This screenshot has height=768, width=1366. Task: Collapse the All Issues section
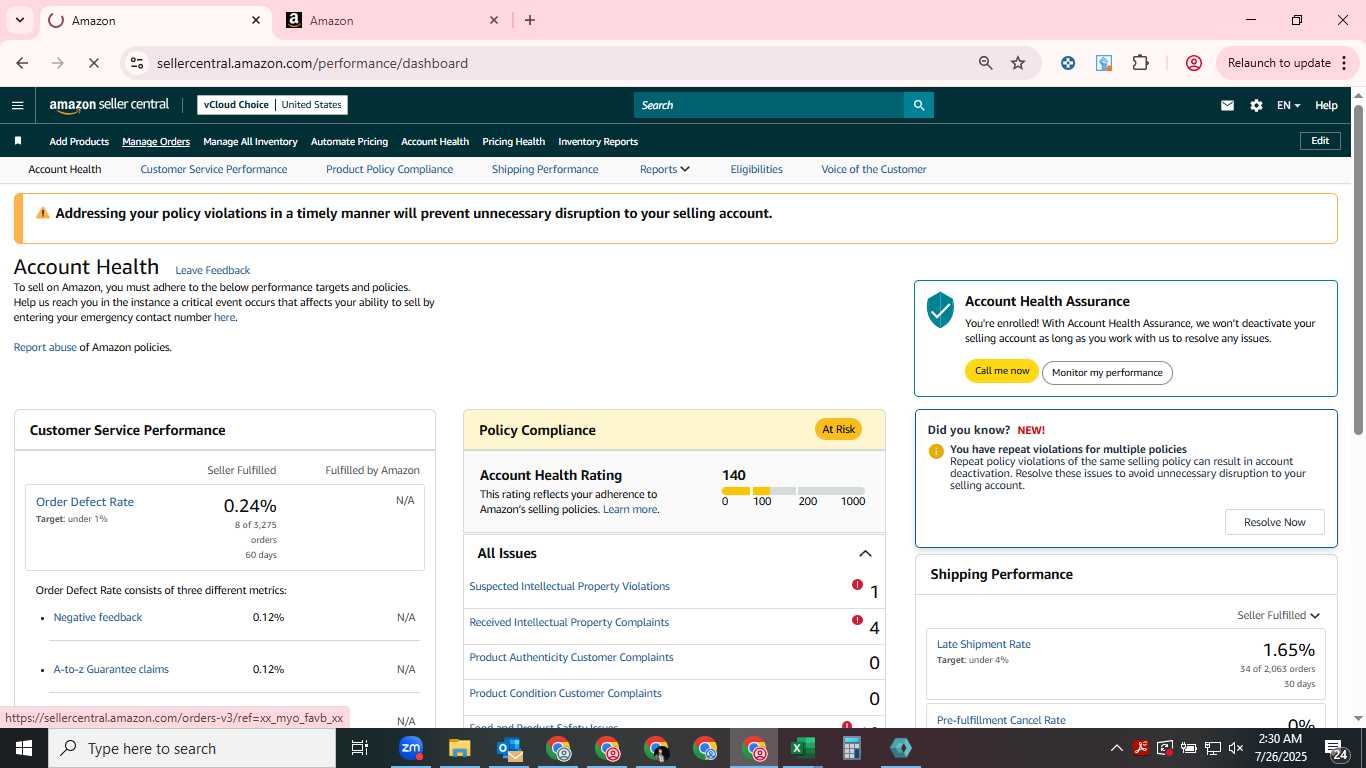(865, 553)
